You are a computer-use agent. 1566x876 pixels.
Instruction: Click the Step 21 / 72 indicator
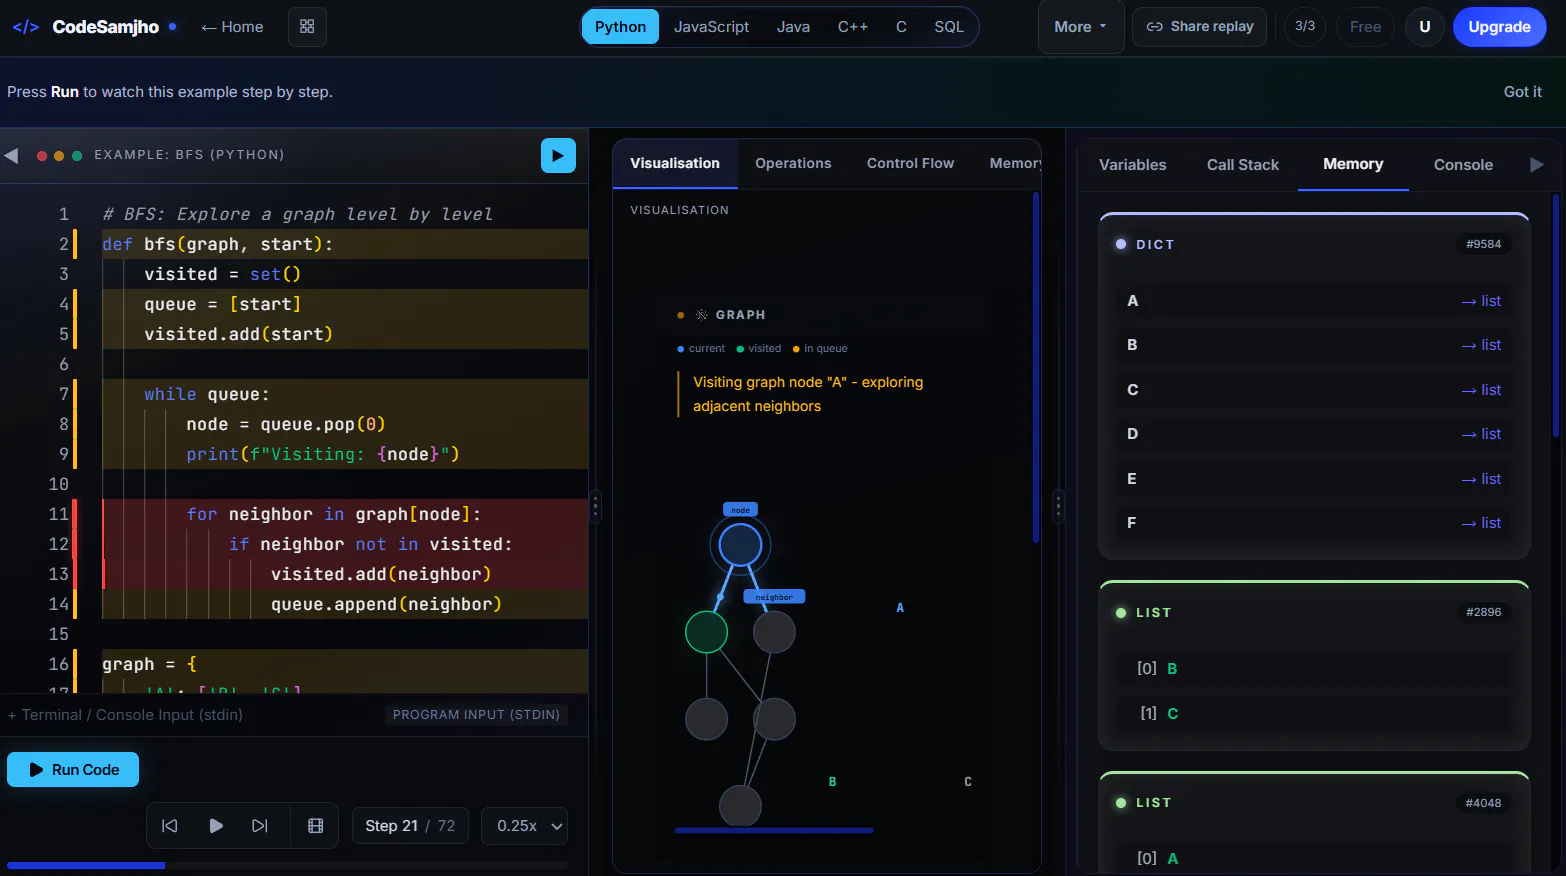[410, 826]
